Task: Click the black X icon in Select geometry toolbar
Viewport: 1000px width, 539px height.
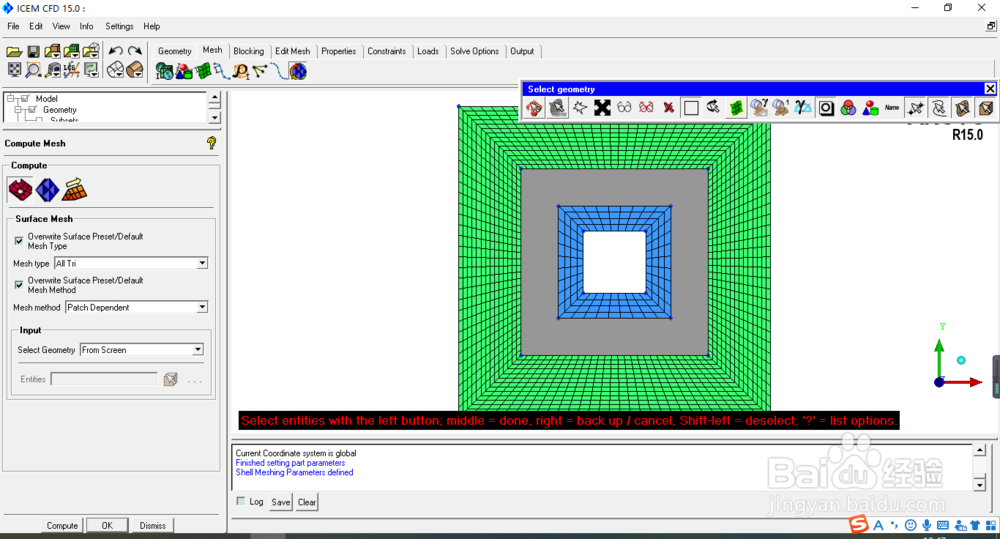Action: click(x=602, y=108)
